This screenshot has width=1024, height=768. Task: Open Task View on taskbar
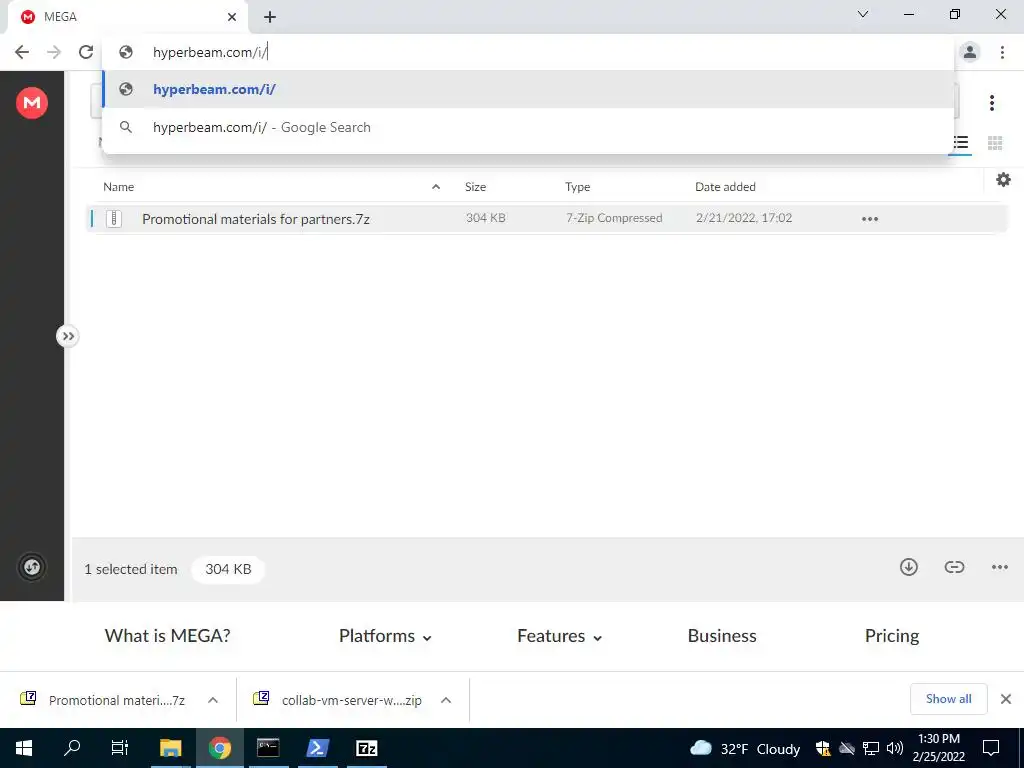(120, 748)
